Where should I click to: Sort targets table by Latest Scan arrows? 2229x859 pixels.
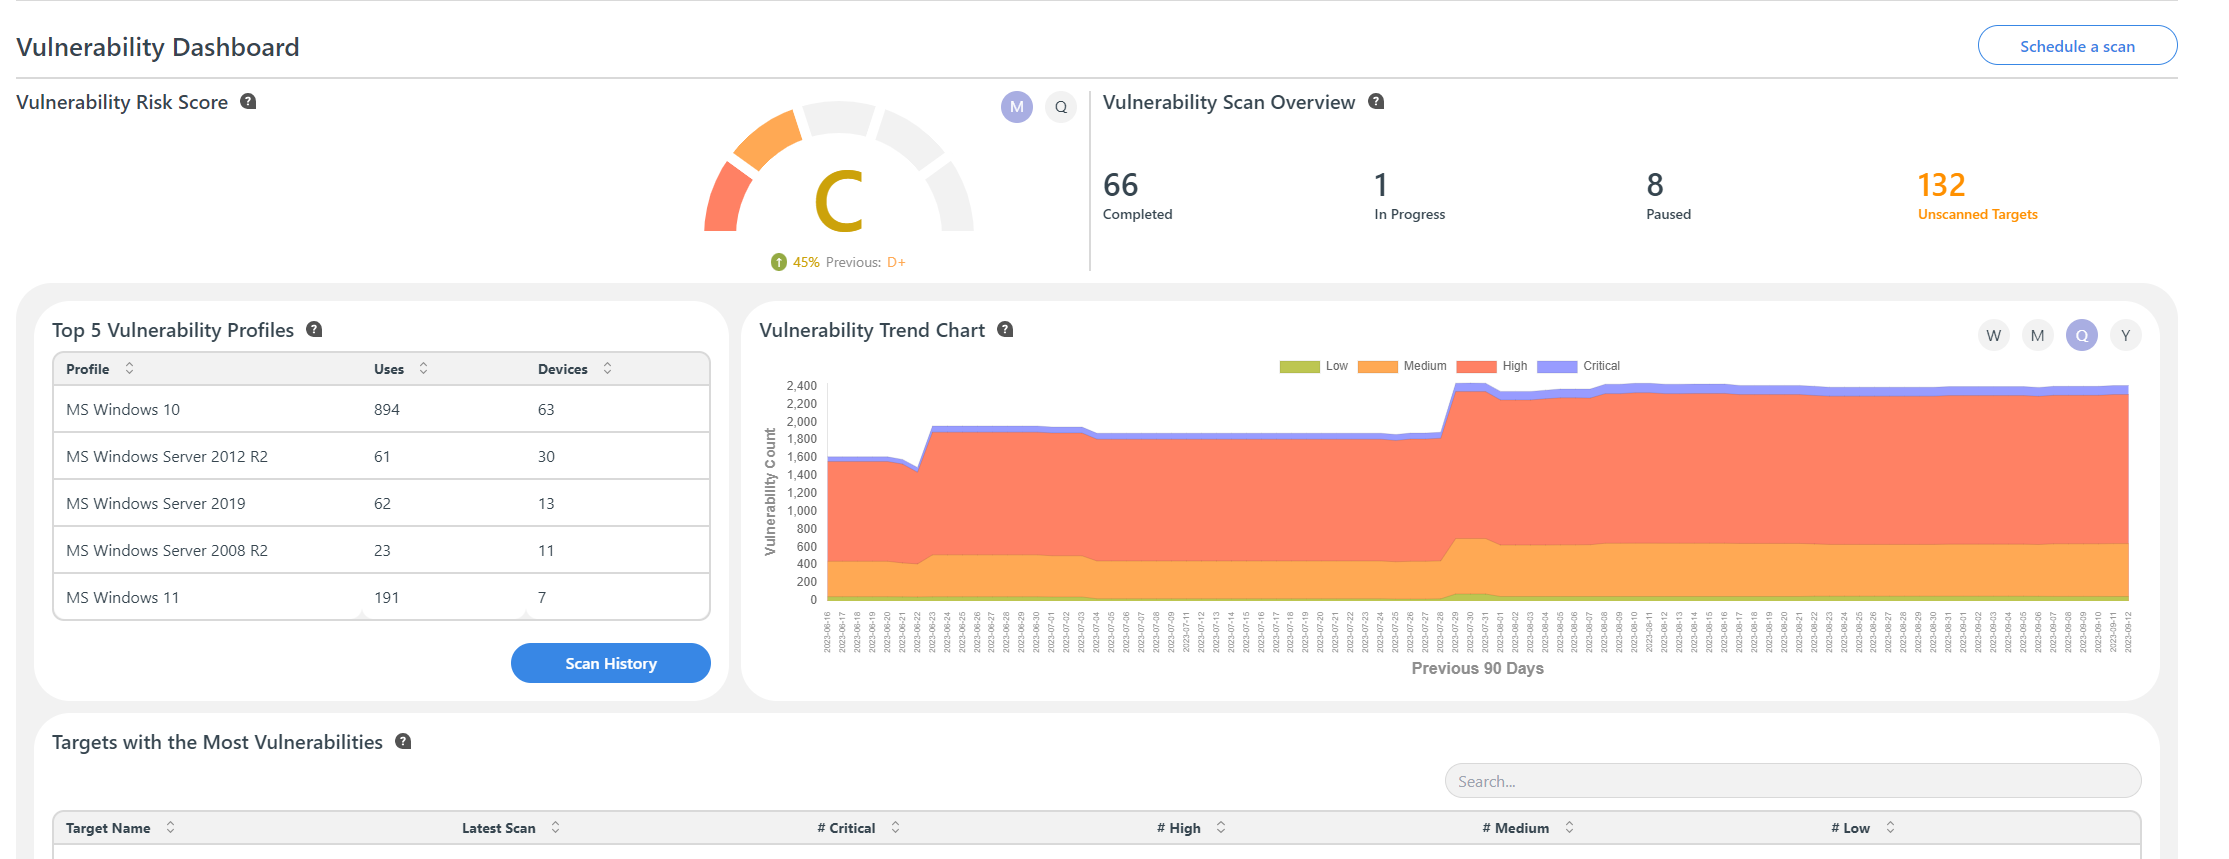click(555, 827)
